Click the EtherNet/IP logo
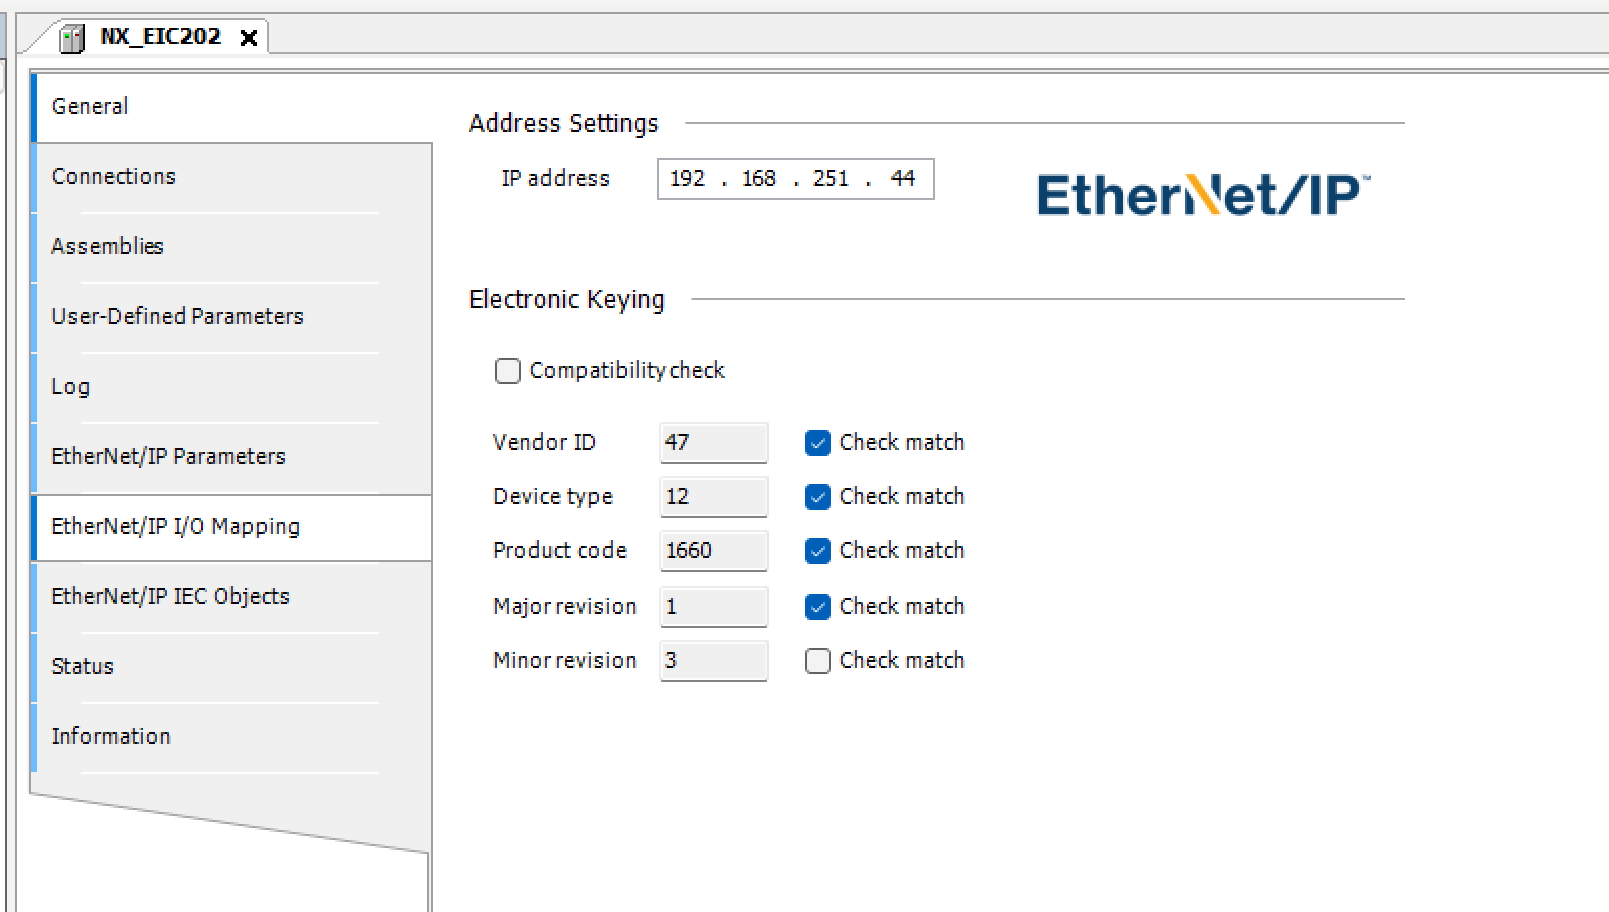 pos(1202,195)
